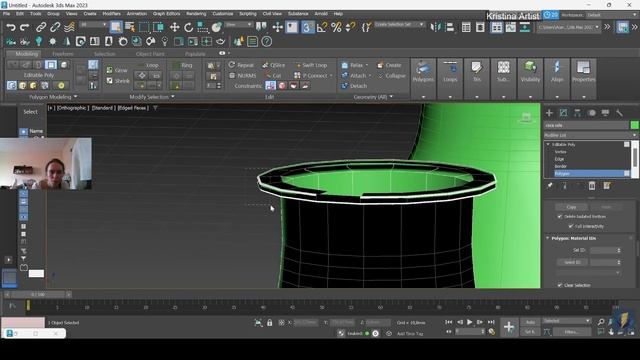Click the Undo arrow icon
Viewport: 640px width, 360px height.
pyautogui.click(x=11, y=27)
